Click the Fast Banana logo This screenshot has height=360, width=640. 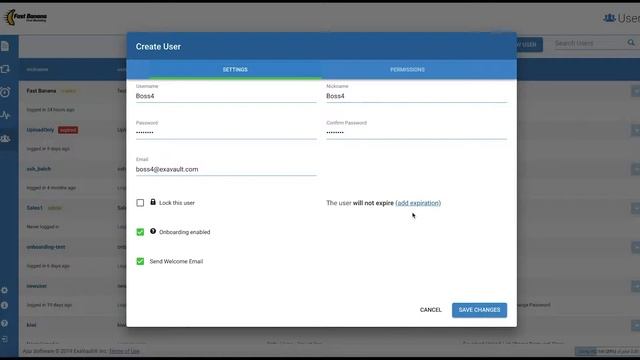click(x=25, y=17)
